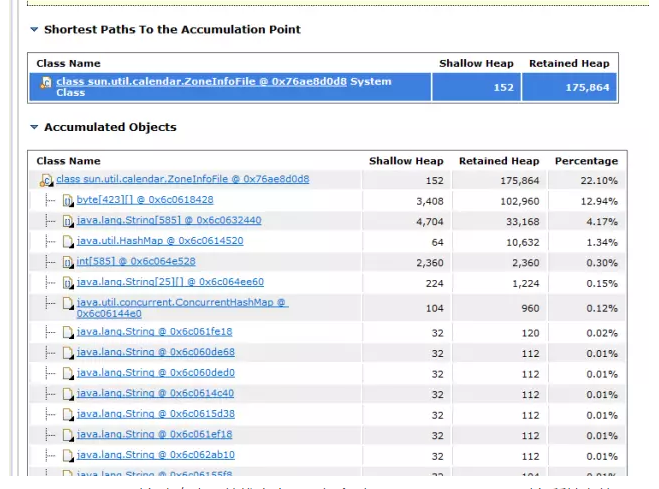
Task: Open java.lang.String[585] @ 0x6c0632440 link
Action: tap(169, 220)
